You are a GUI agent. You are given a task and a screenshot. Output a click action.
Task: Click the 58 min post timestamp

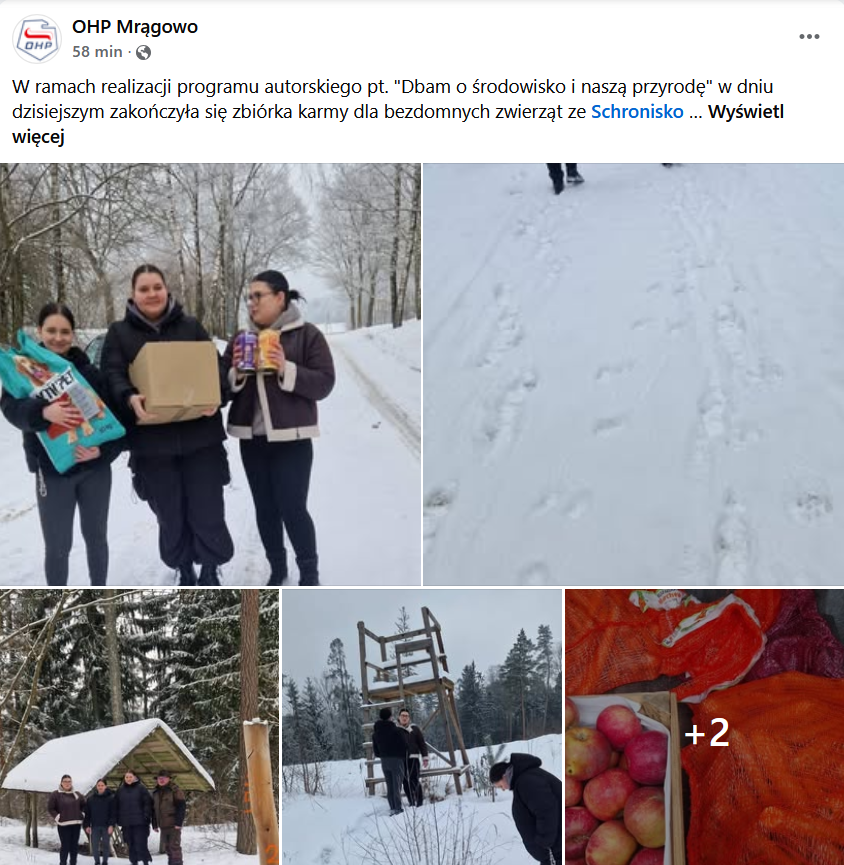click(x=97, y=52)
